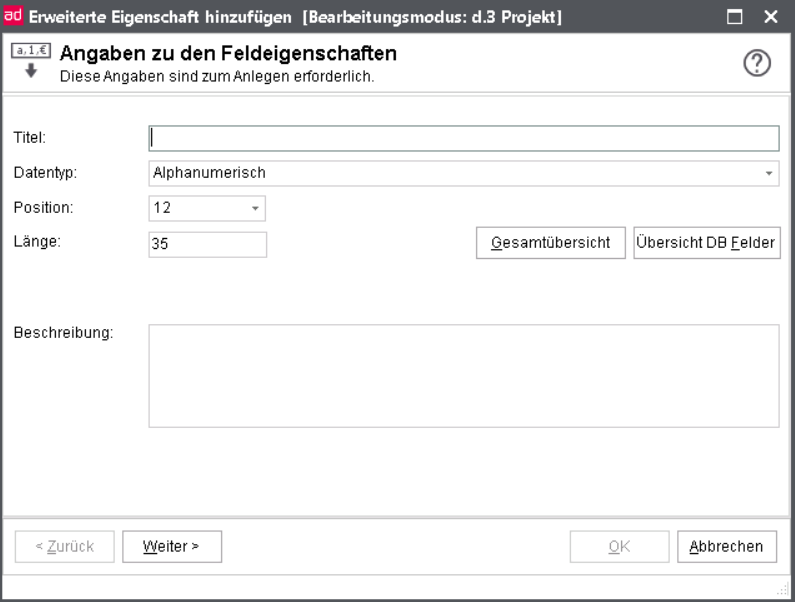Click the resize grip in bottom-right corner

[785, 592]
